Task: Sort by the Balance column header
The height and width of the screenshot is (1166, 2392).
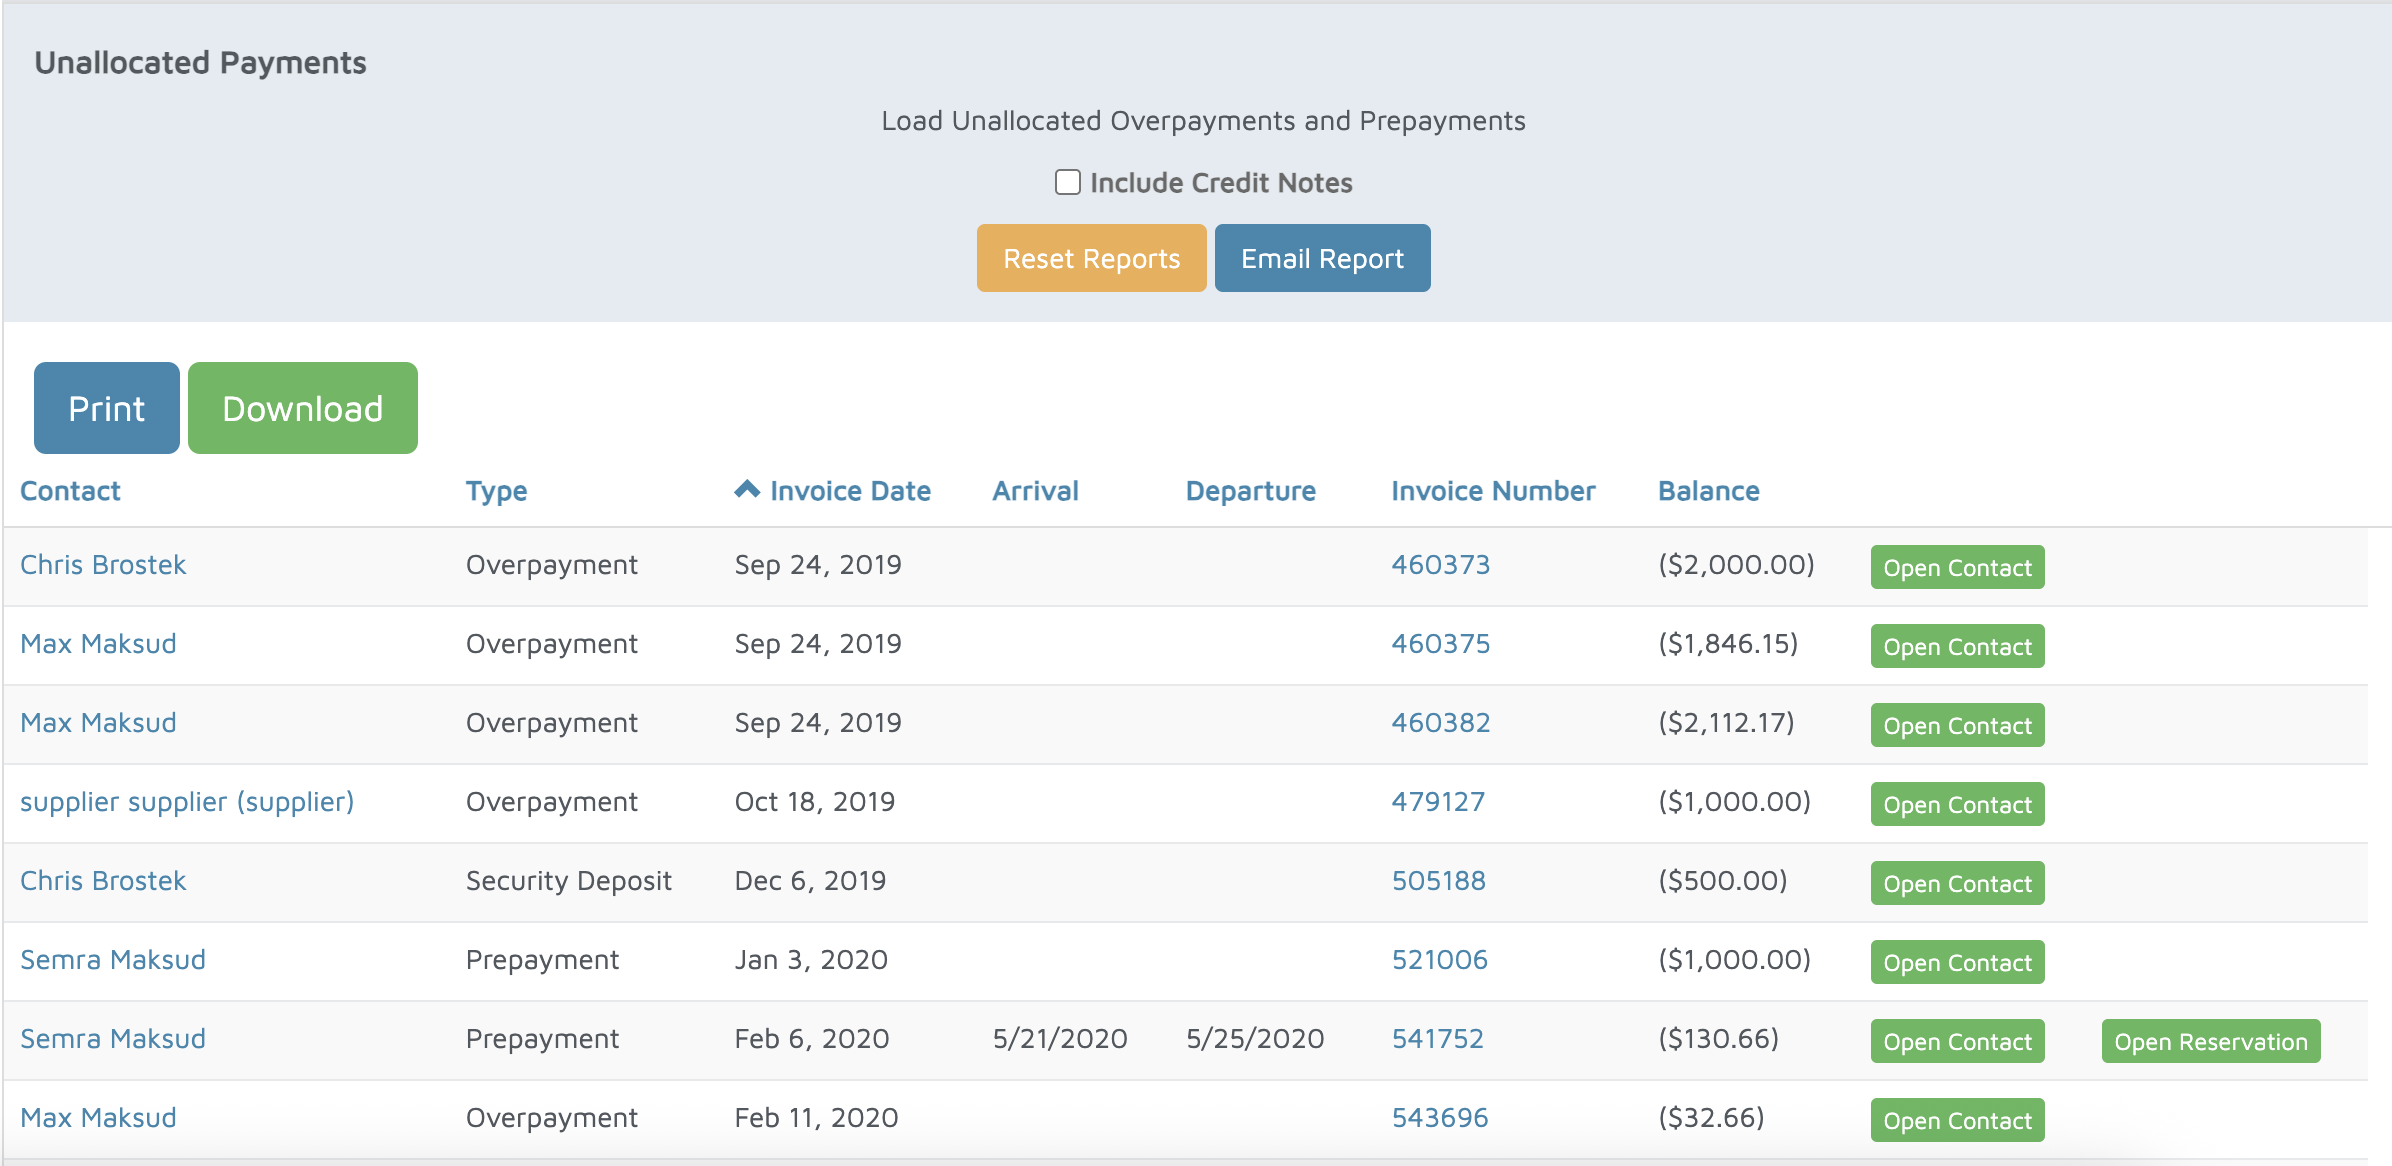Action: [1708, 491]
